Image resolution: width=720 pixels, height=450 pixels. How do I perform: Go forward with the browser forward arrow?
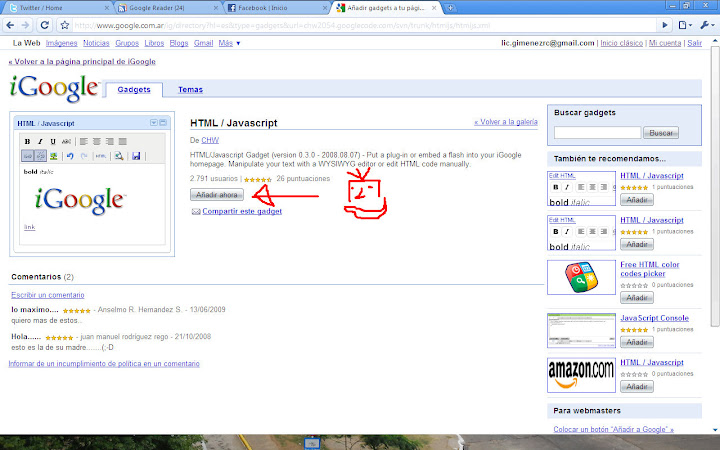tap(26, 25)
